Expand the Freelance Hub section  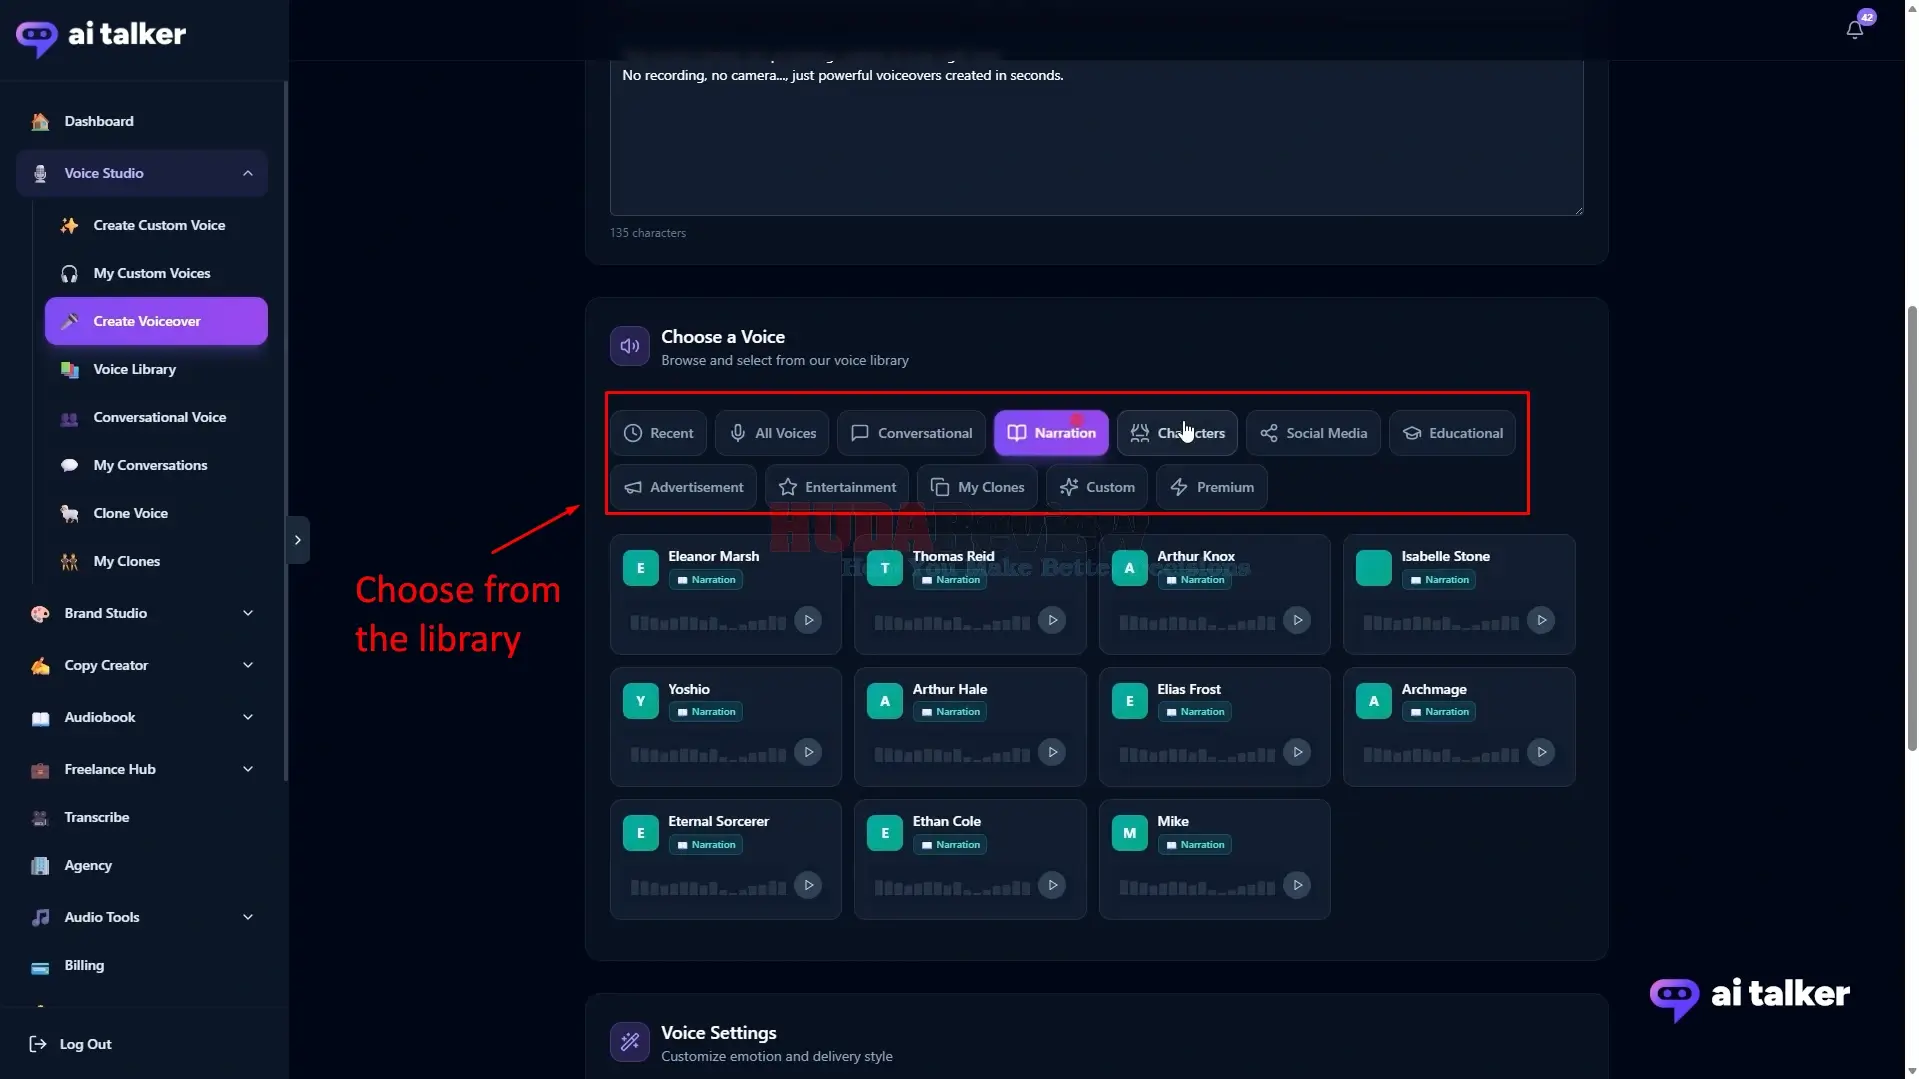click(142, 769)
